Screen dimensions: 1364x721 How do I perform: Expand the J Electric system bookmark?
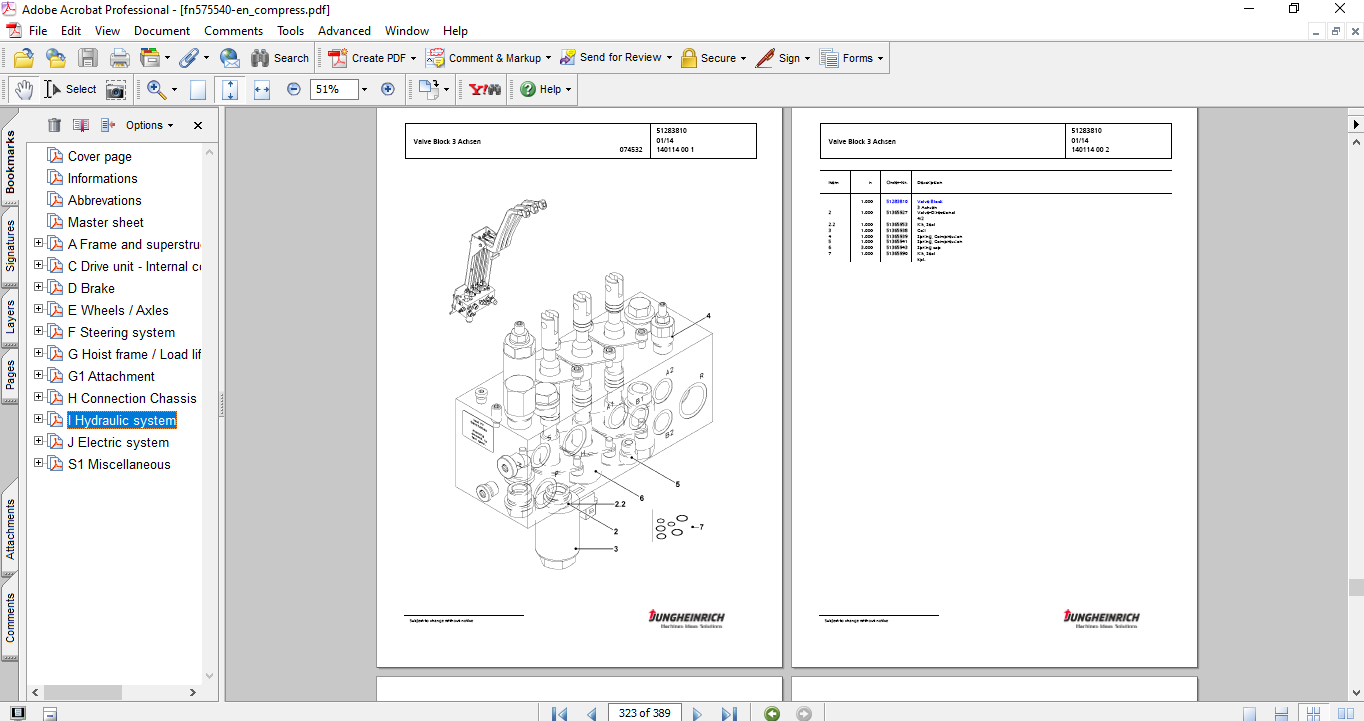coord(39,442)
